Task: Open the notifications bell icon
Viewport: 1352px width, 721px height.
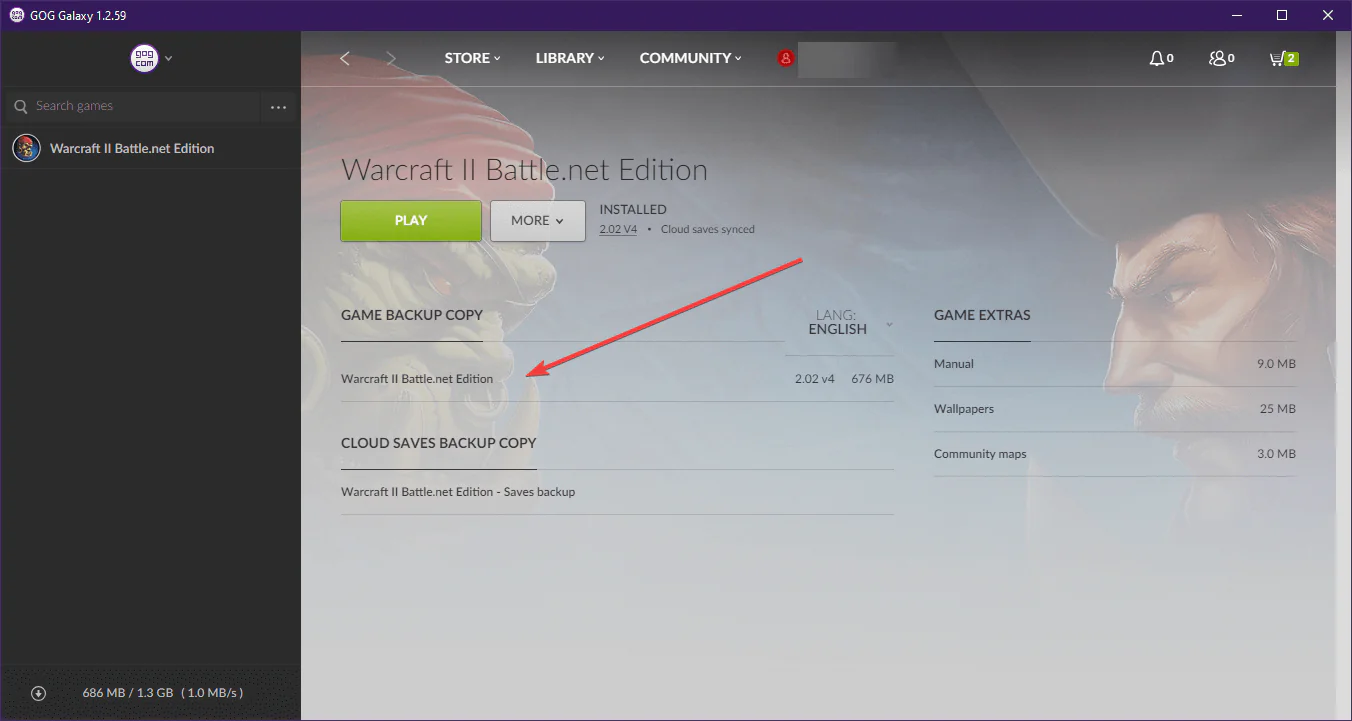Action: [1157, 58]
